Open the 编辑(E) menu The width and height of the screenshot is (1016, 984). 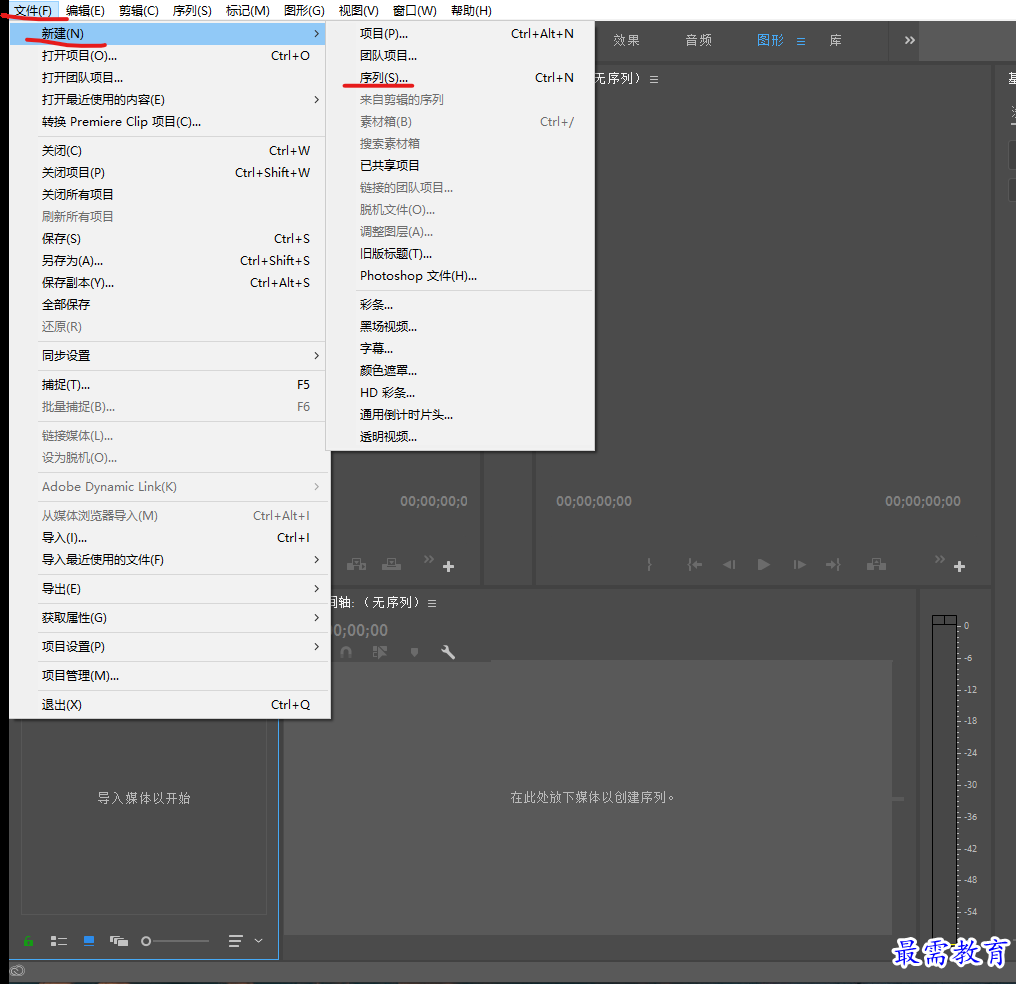tap(85, 10)
